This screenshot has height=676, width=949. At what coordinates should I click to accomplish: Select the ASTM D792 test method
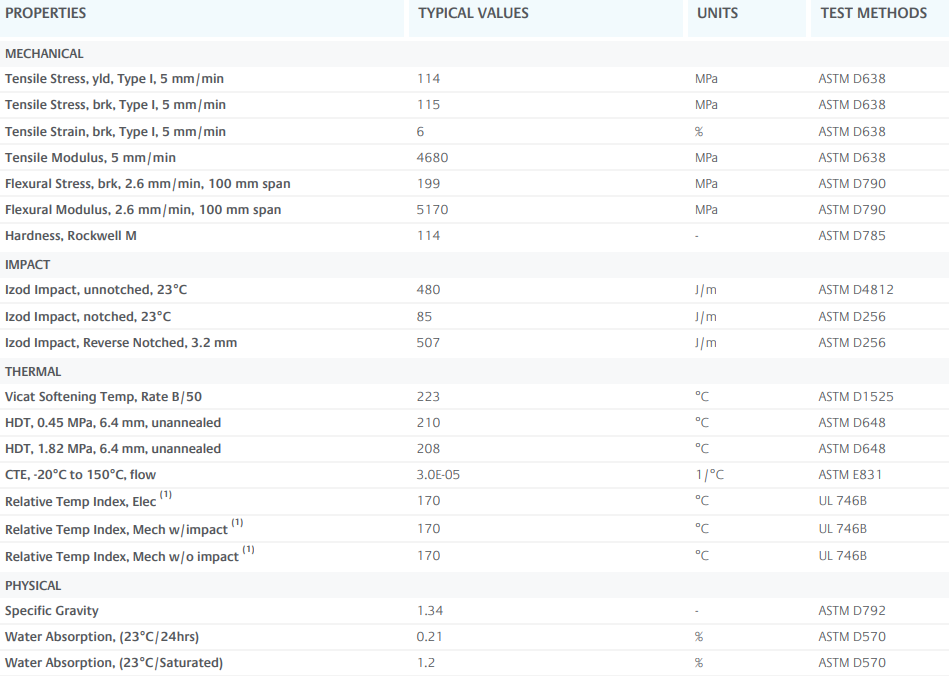[851, 611]
